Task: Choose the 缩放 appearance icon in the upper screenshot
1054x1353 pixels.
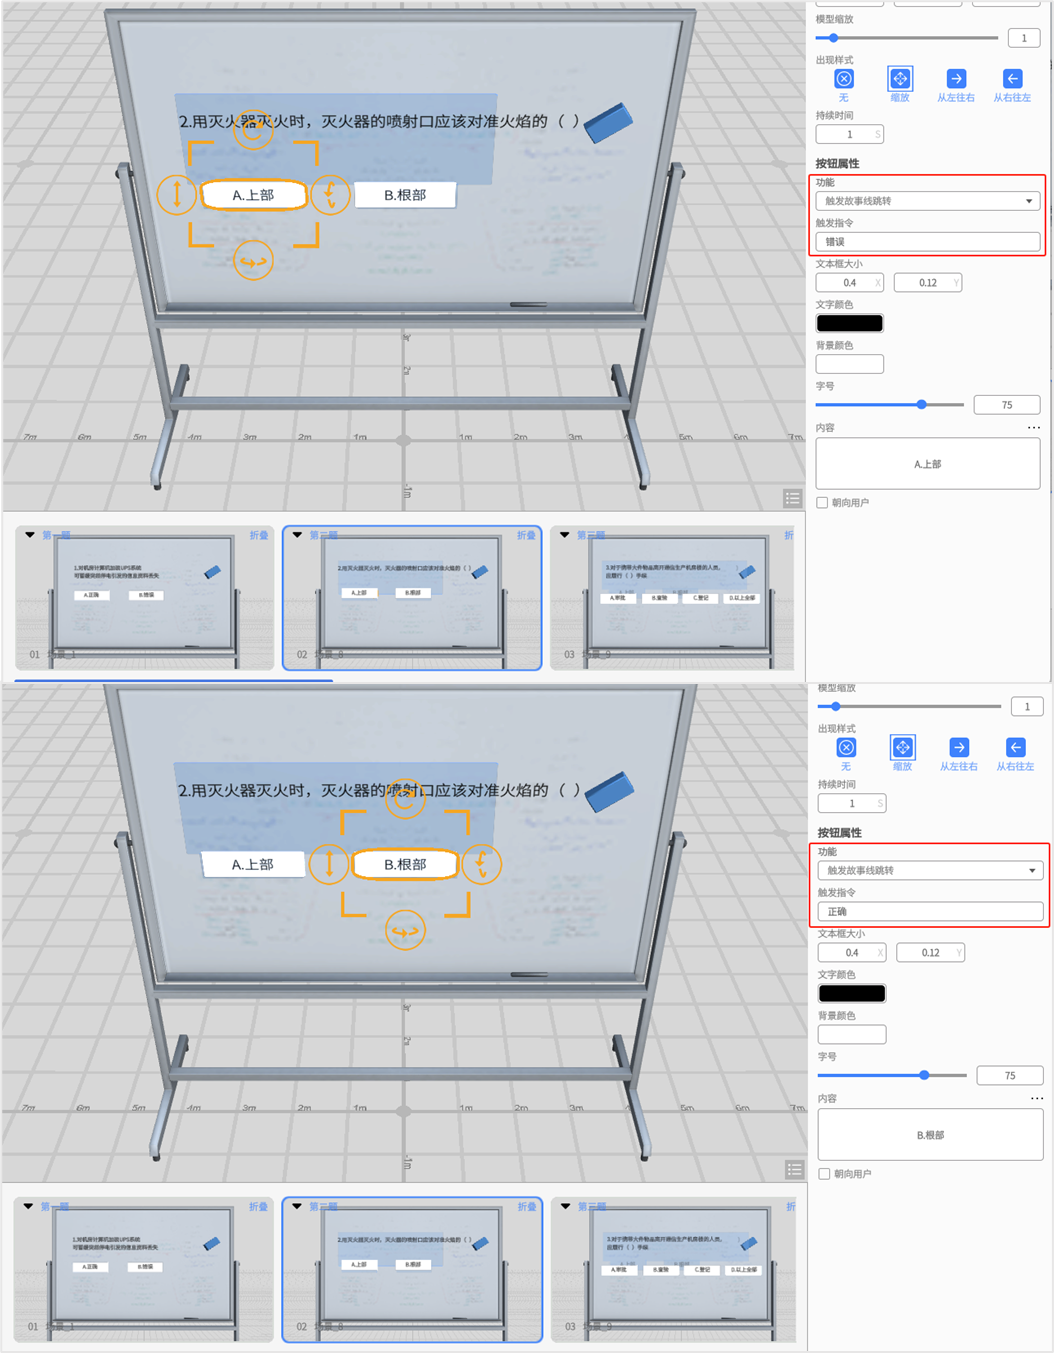Action: click(900, 79)
